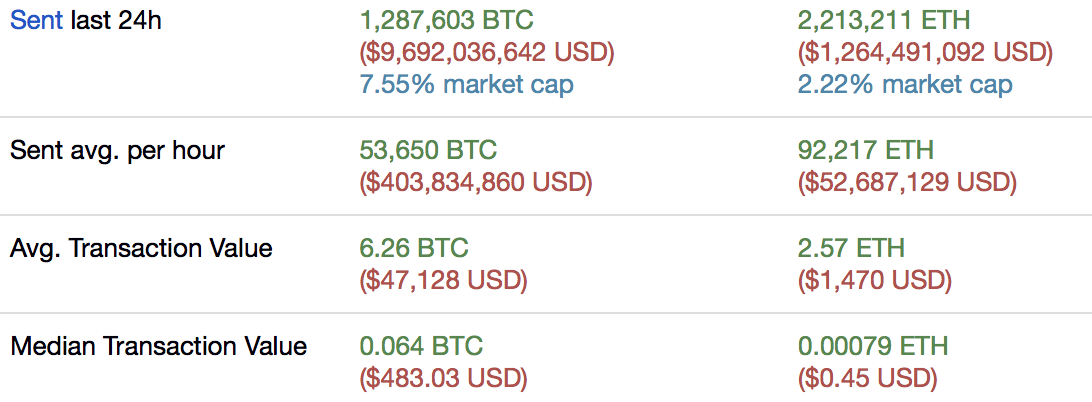This screenshot has height=402, width=1092.
Task: Click the $47,128 USD average value
Action: 444,281
